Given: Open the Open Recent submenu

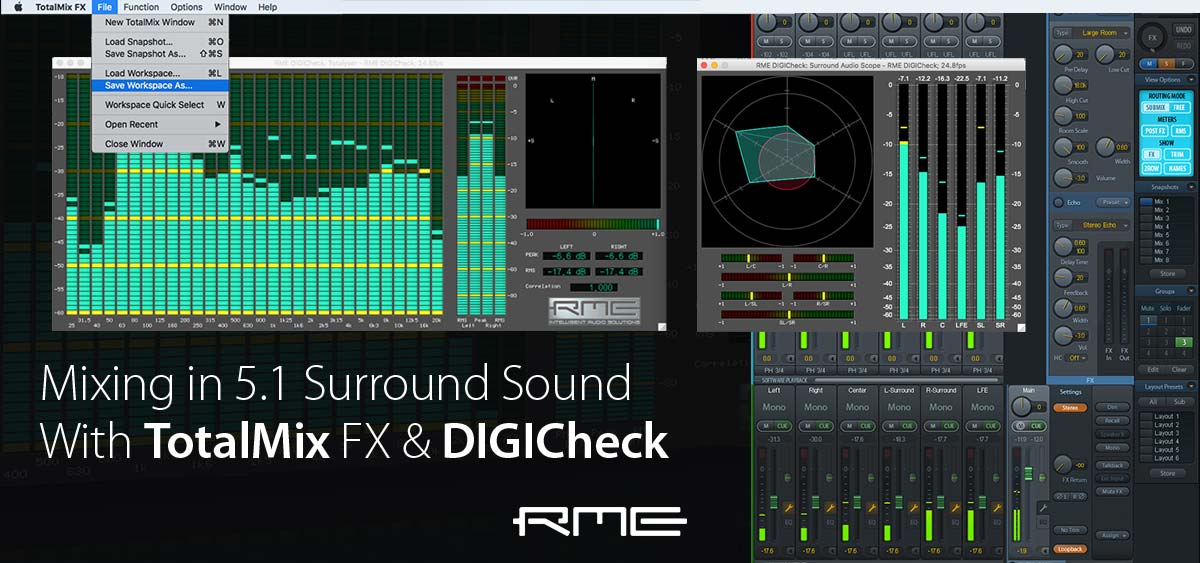Looking at the screenshot, I should point(162,124).
